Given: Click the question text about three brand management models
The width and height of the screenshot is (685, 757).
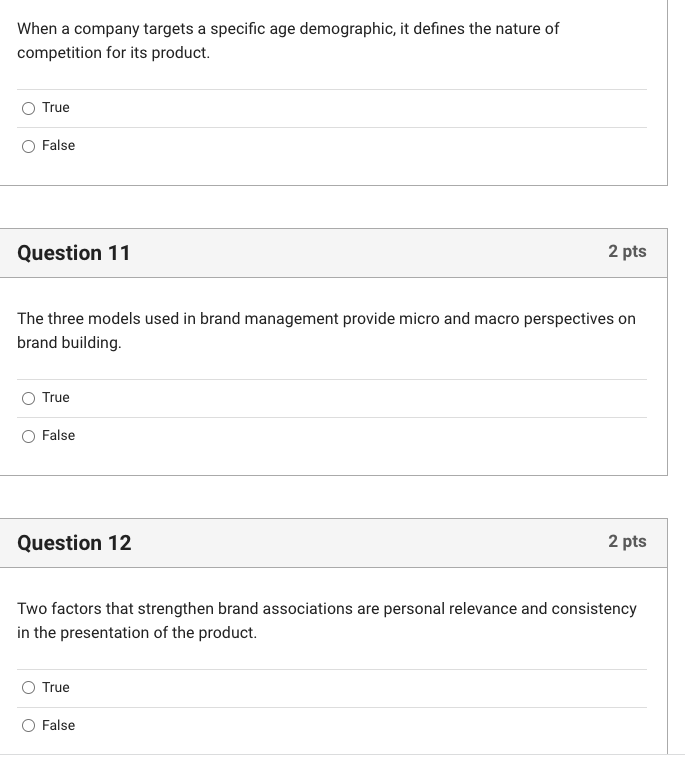Looking at the screenshot, I should click(326, 319).
